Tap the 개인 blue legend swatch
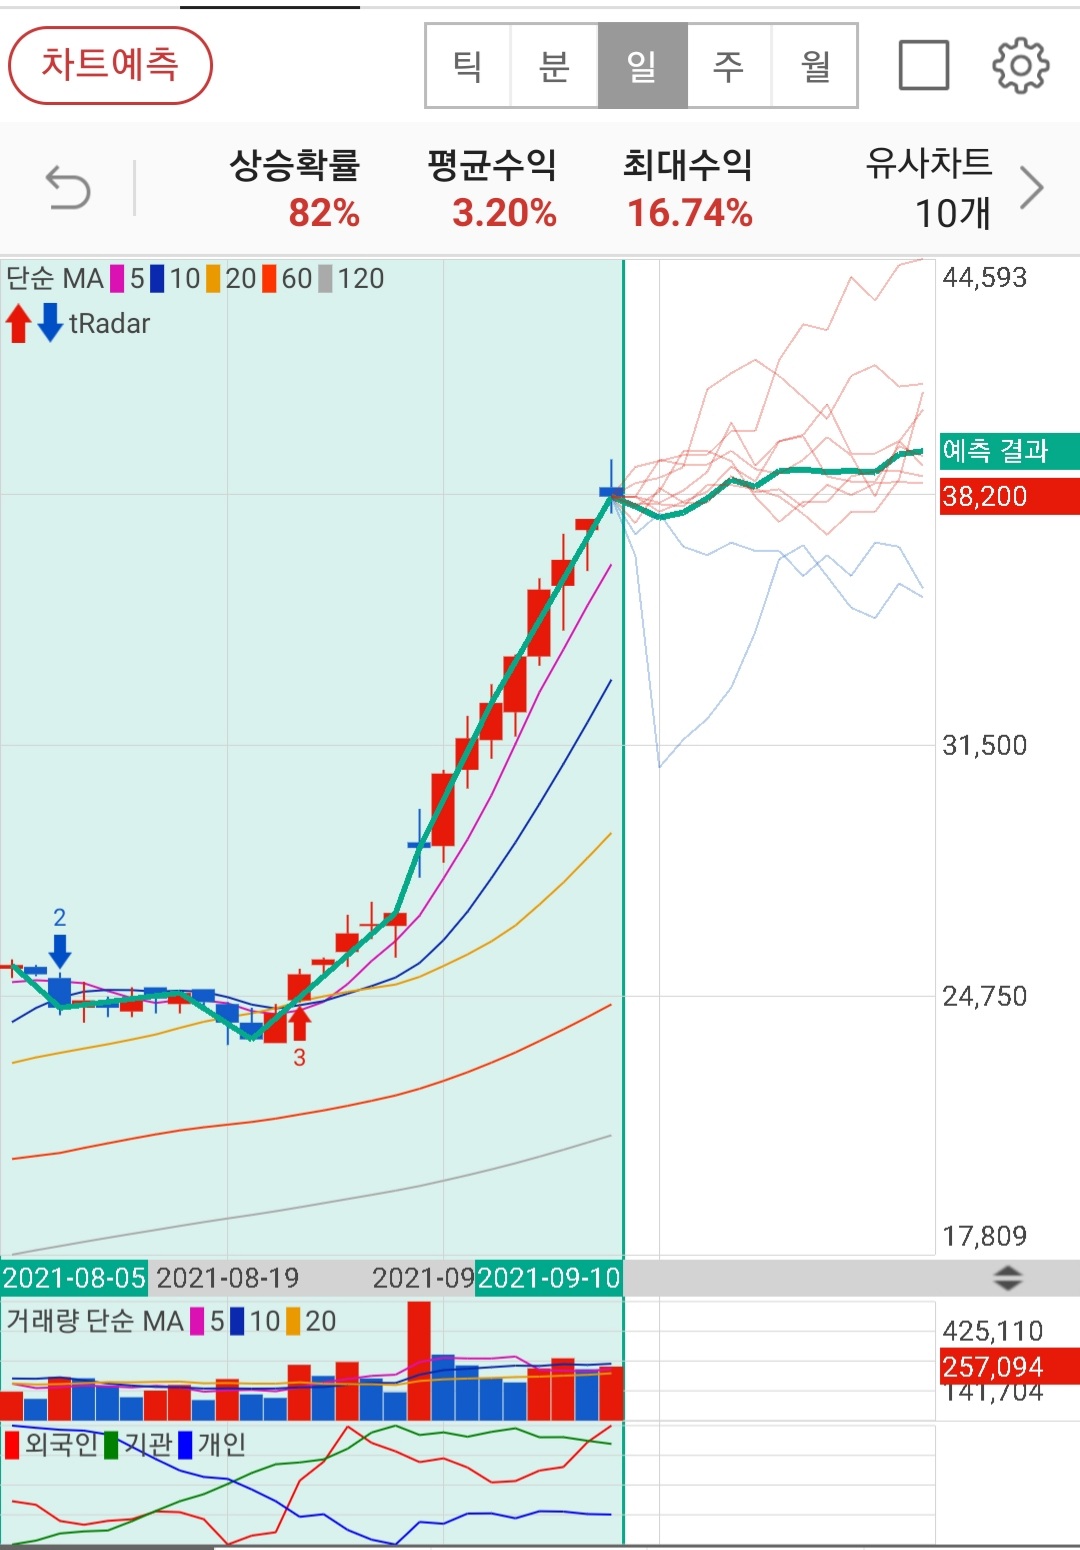The height and width of the screenshot is (1550, 1080). click(x=185, y=1444)
